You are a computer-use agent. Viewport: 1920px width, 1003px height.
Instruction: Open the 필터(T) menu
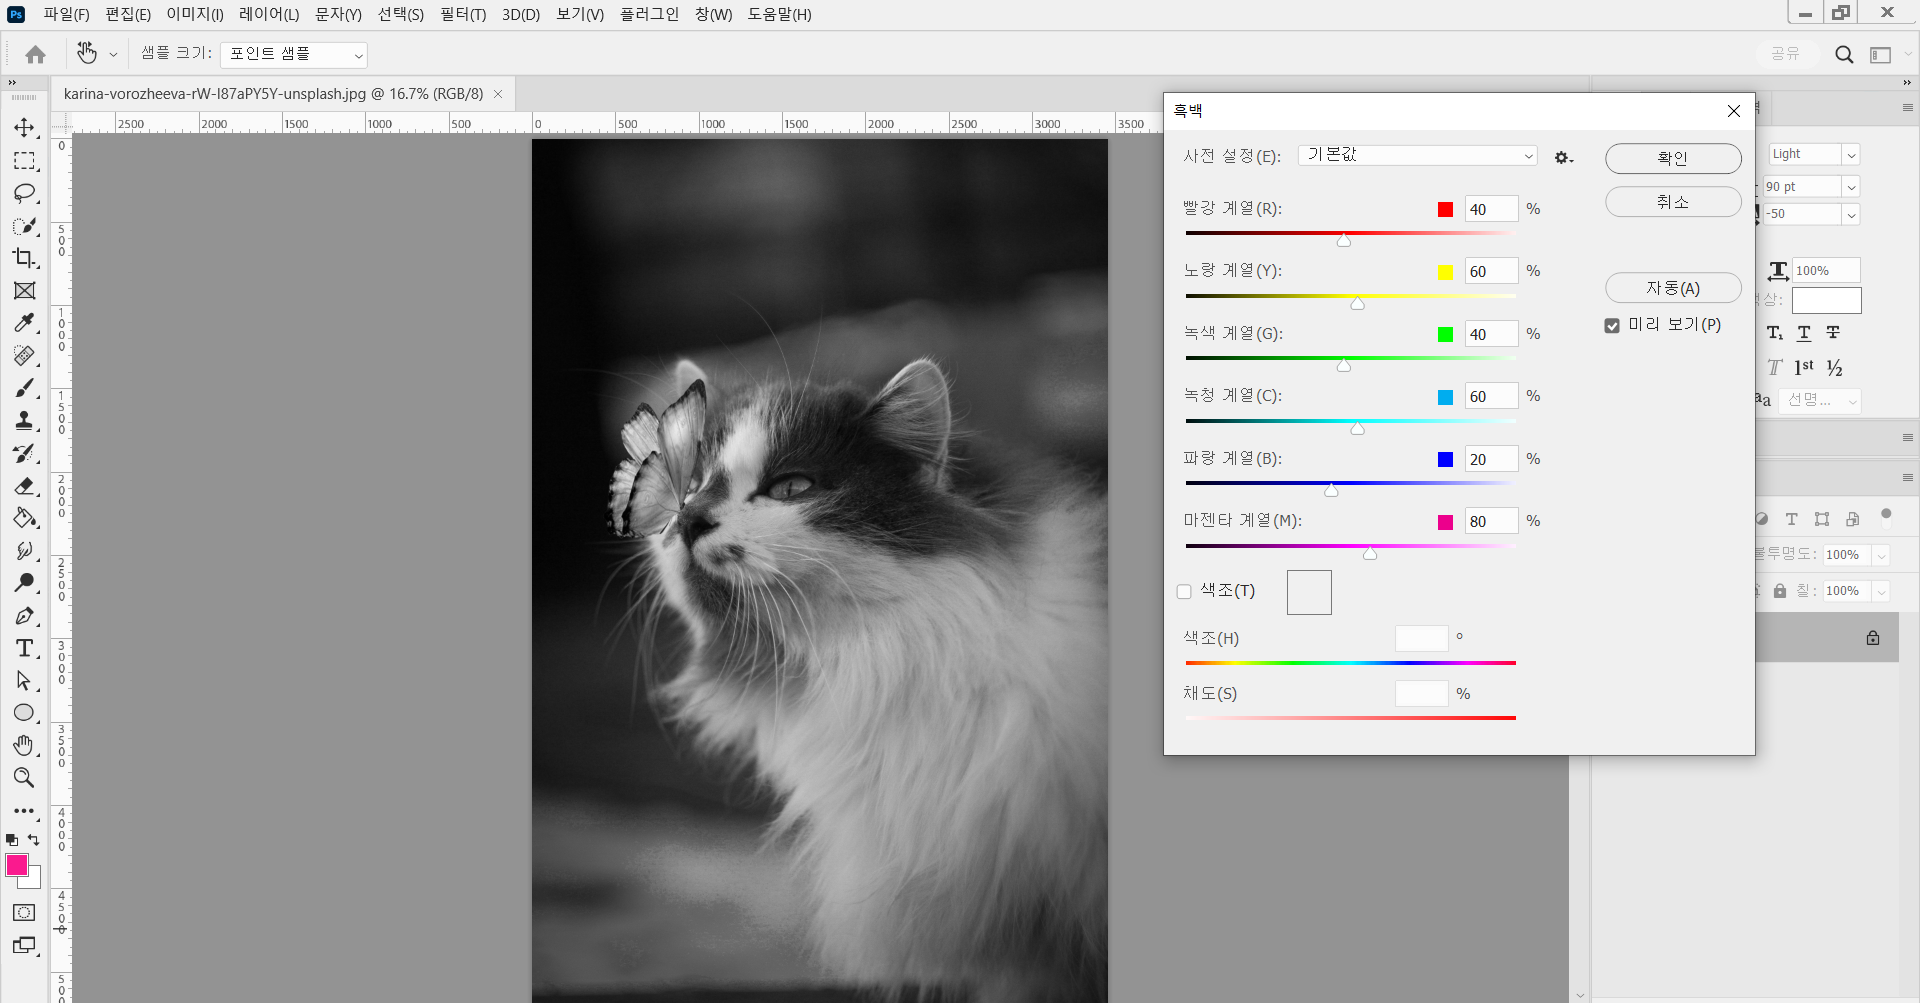pos(463,14)
